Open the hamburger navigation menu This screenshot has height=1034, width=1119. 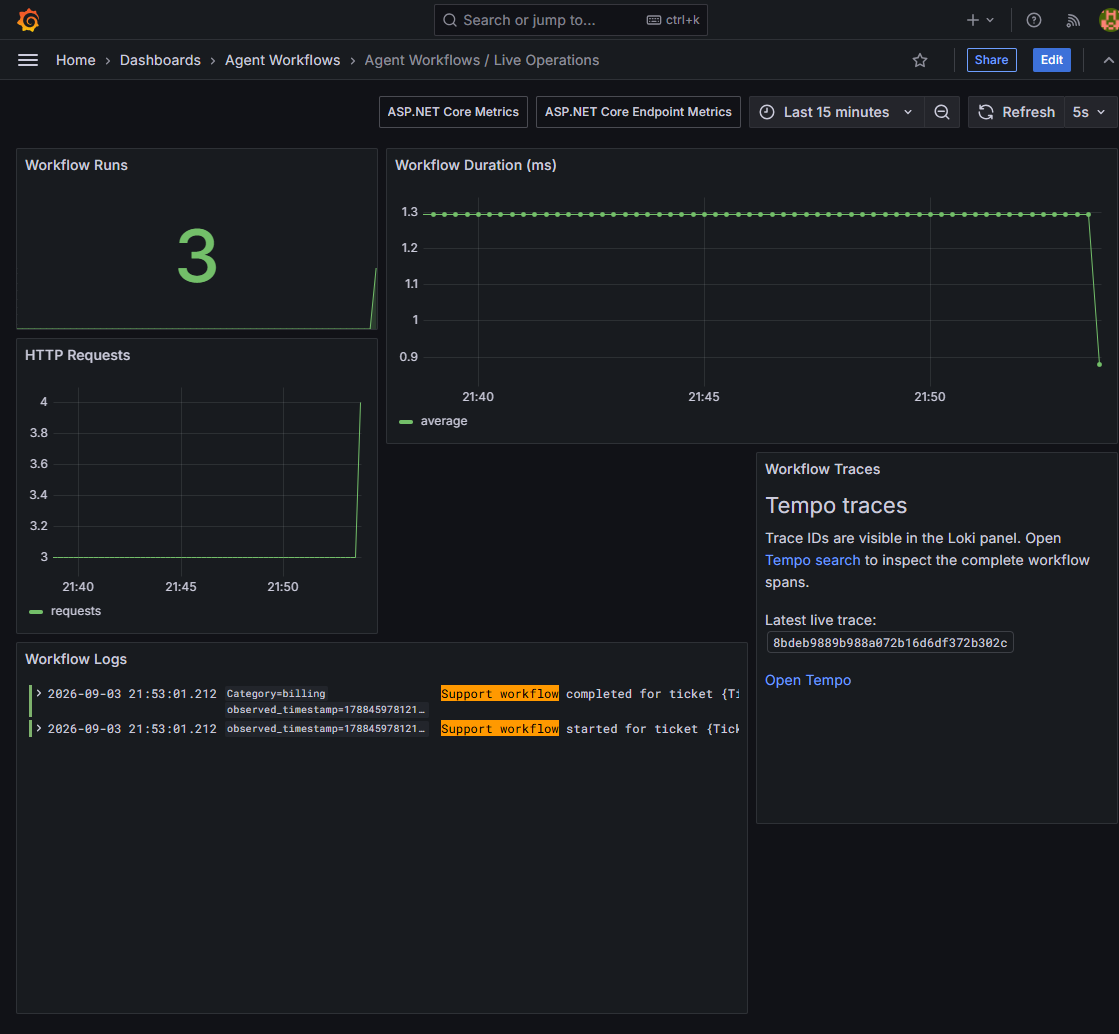click(x=28, y=61)
